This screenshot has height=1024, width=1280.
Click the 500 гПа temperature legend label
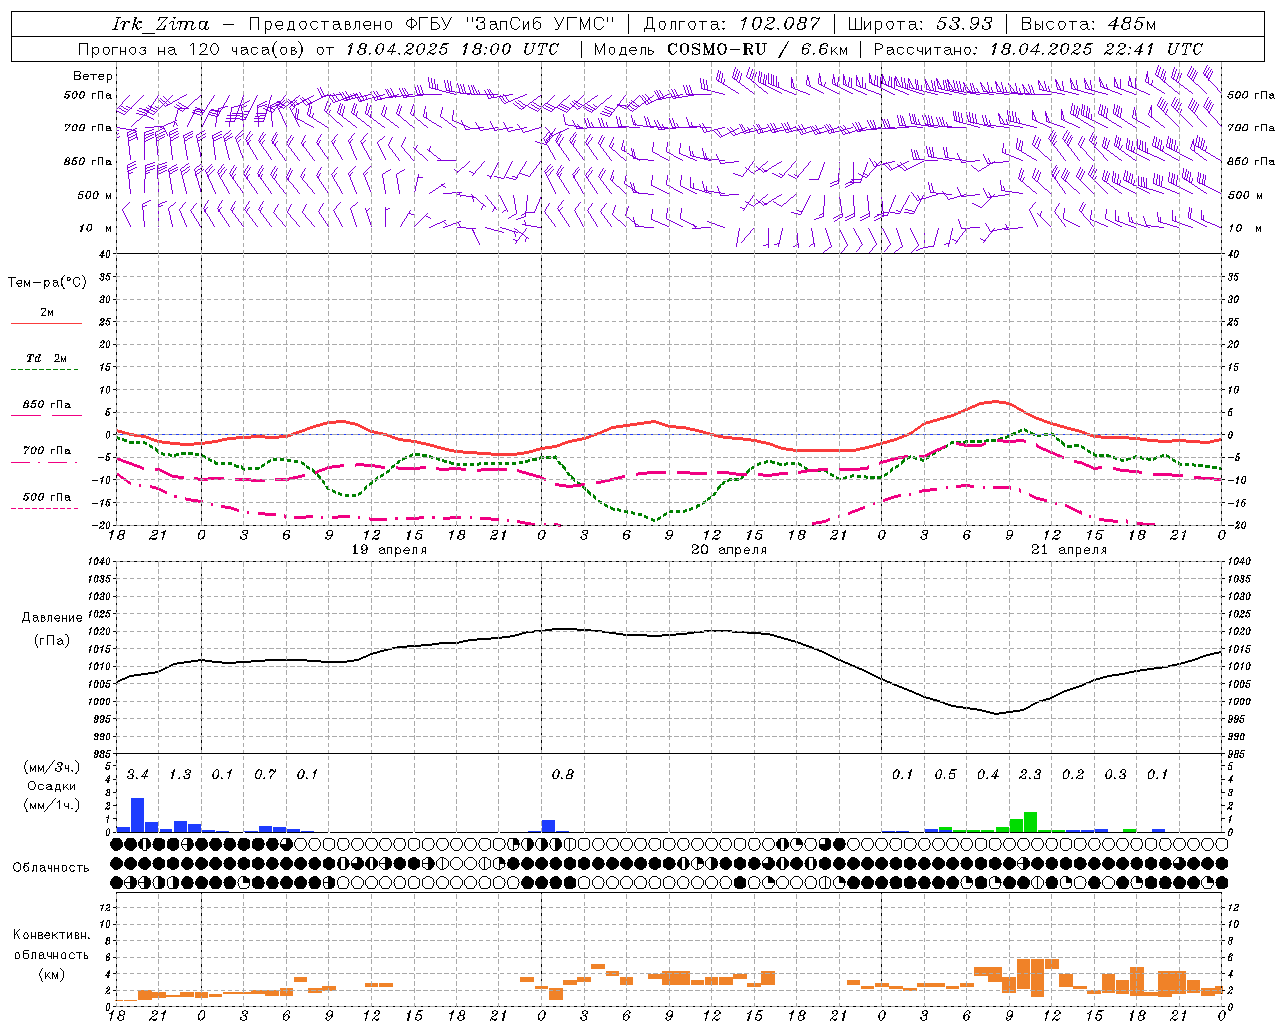point(47,497)
